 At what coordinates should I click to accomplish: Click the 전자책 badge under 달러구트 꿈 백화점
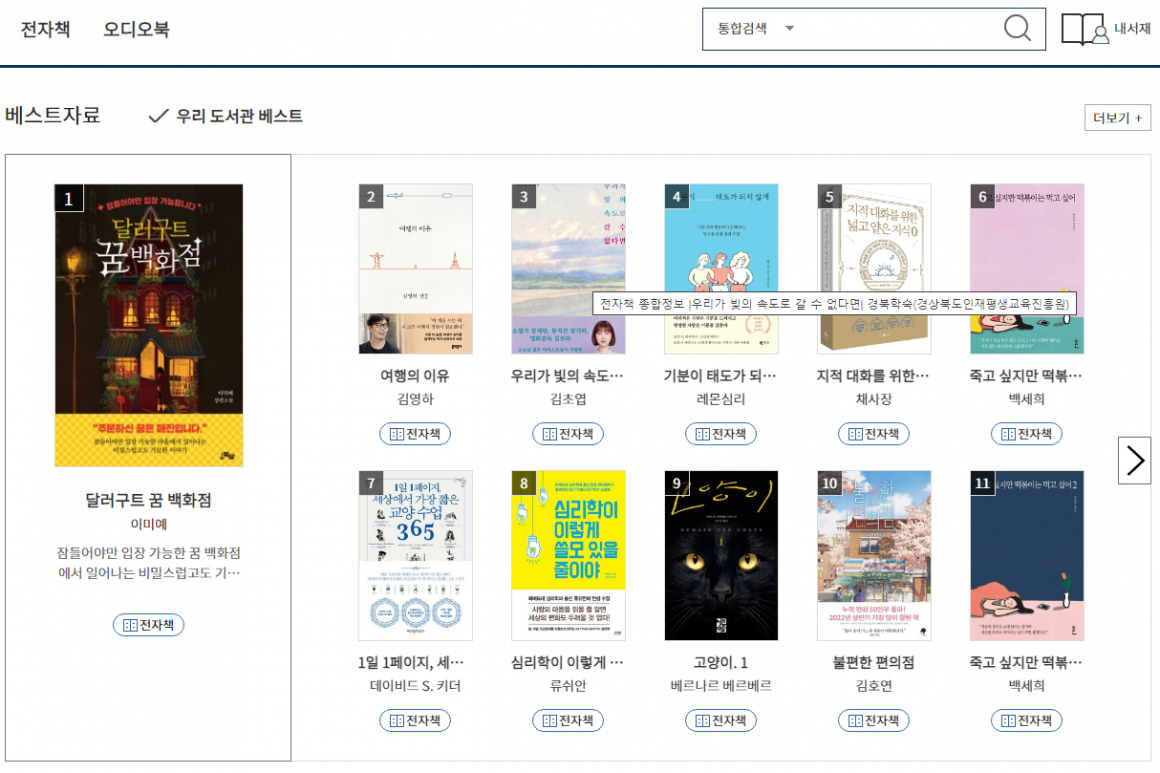(148, 625)
